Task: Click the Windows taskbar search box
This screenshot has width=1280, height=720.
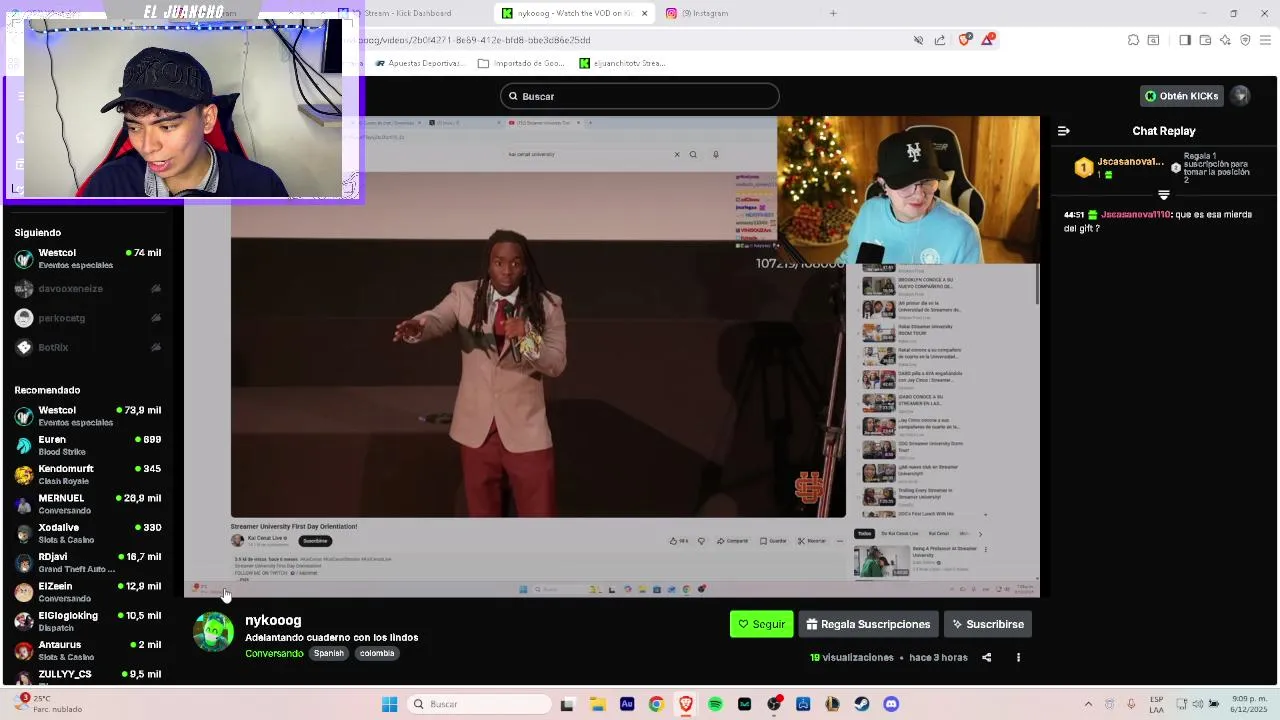Action: [481, 704]
